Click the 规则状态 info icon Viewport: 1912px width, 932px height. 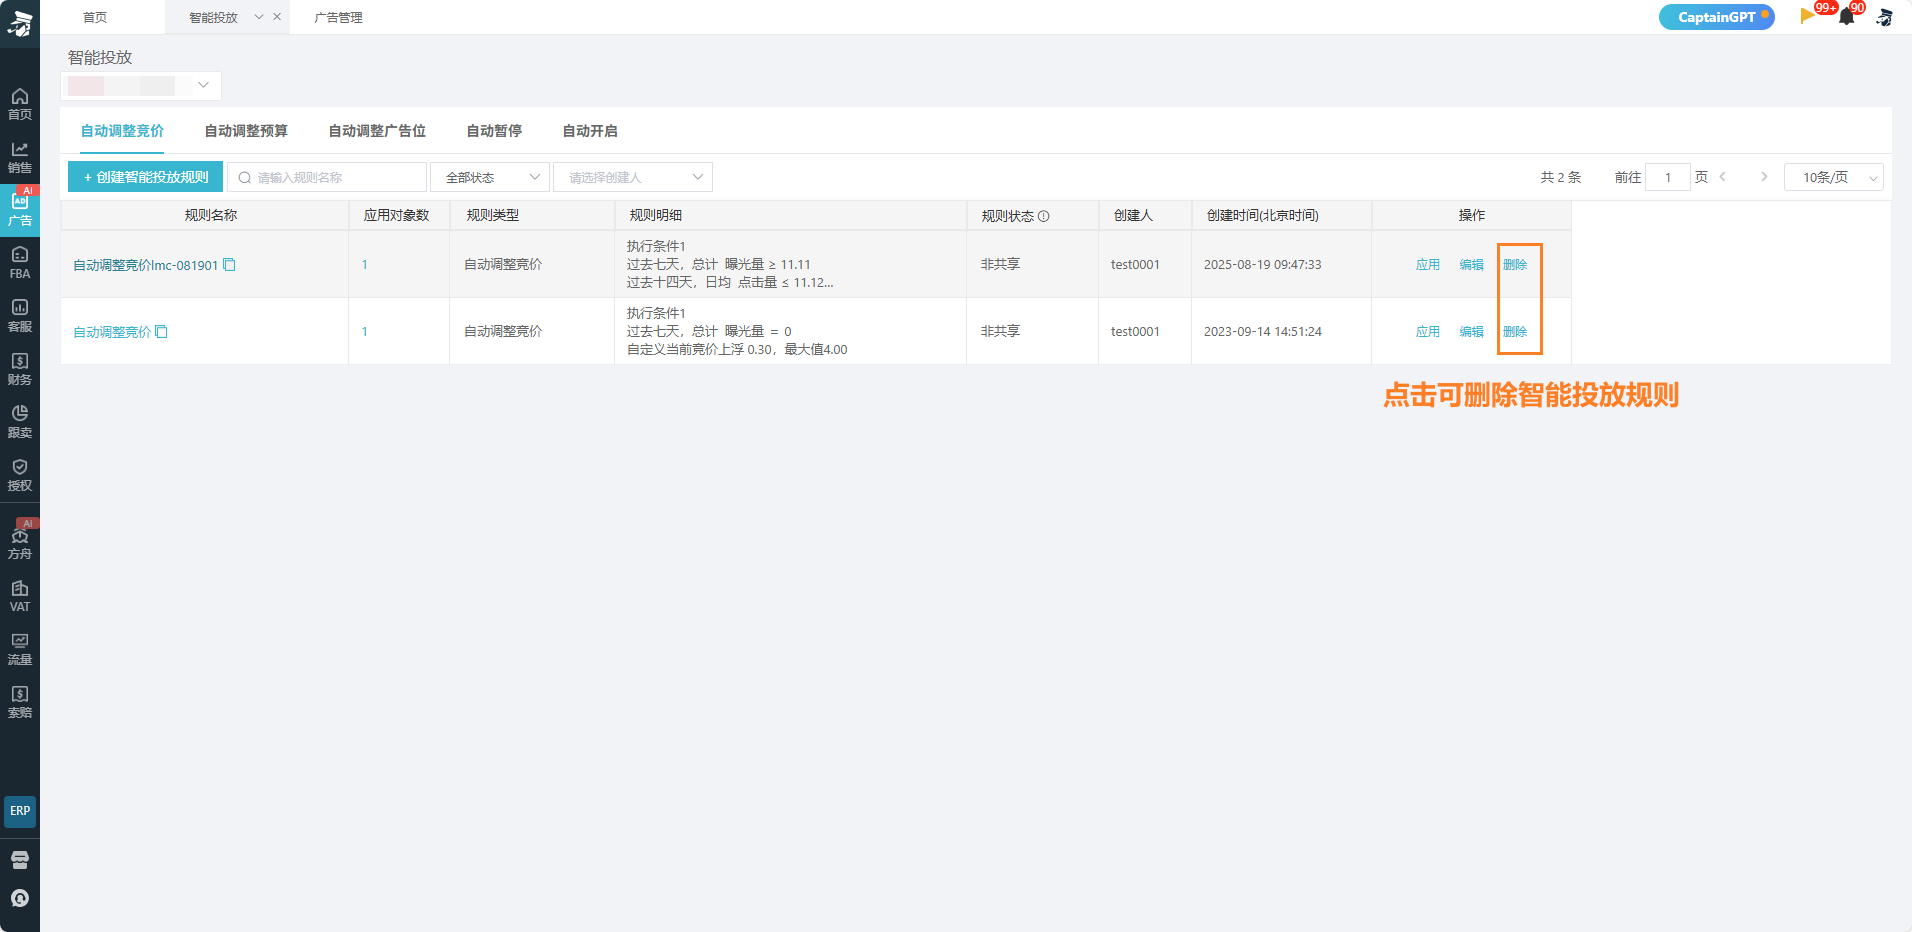(1044, 216)
